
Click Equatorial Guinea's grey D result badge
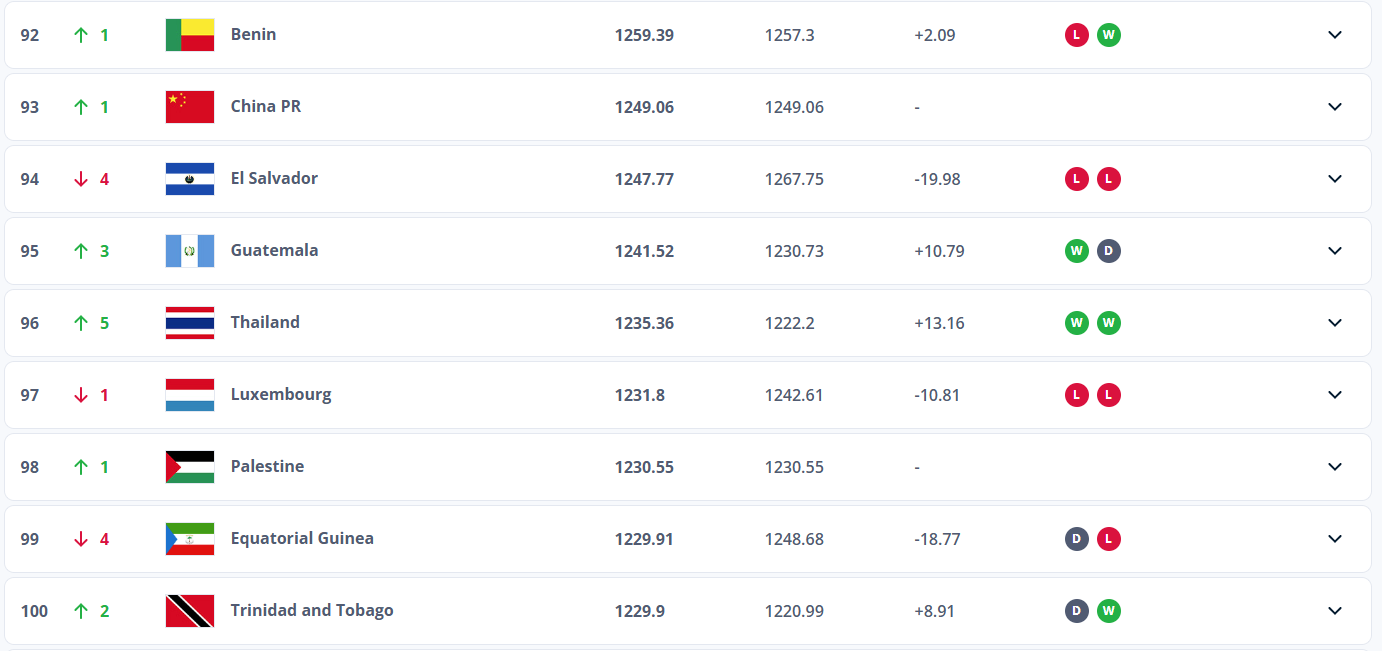[1076, 539]
